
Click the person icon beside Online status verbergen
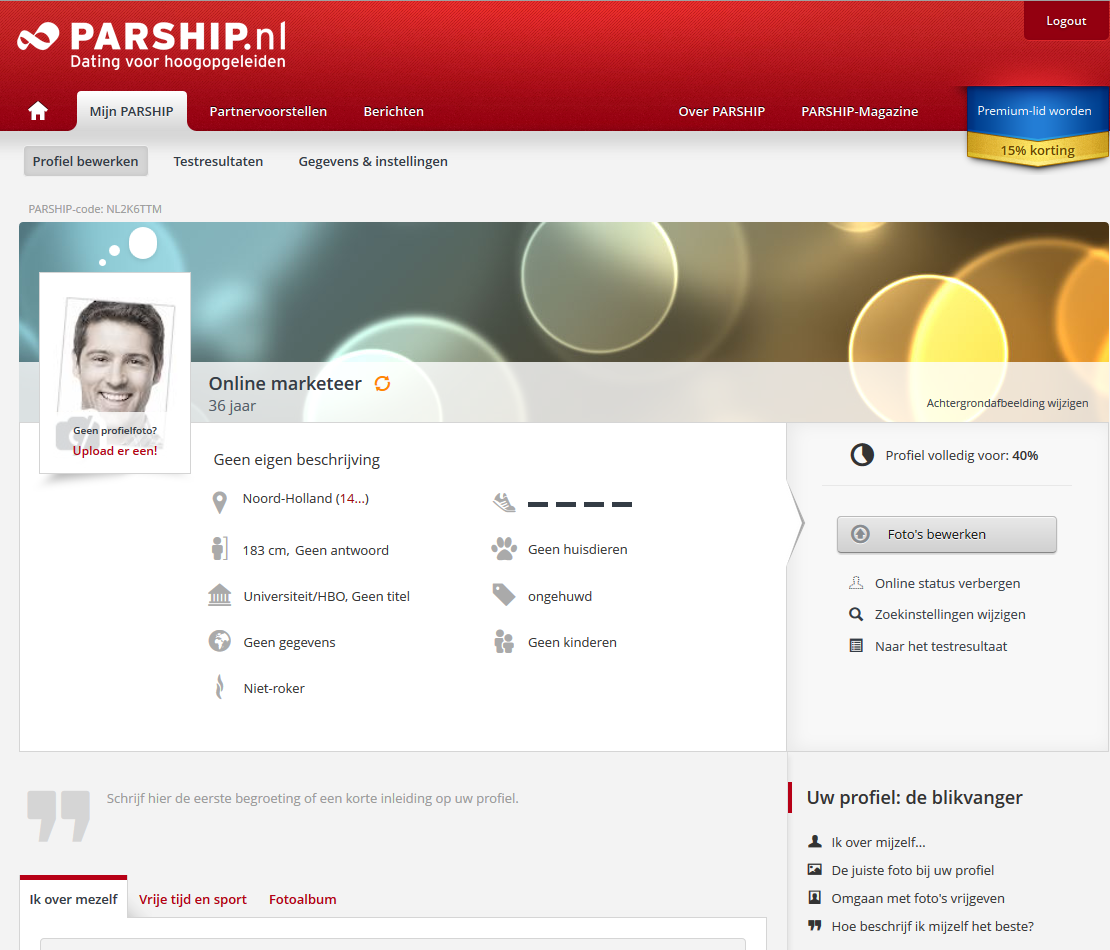856,583
